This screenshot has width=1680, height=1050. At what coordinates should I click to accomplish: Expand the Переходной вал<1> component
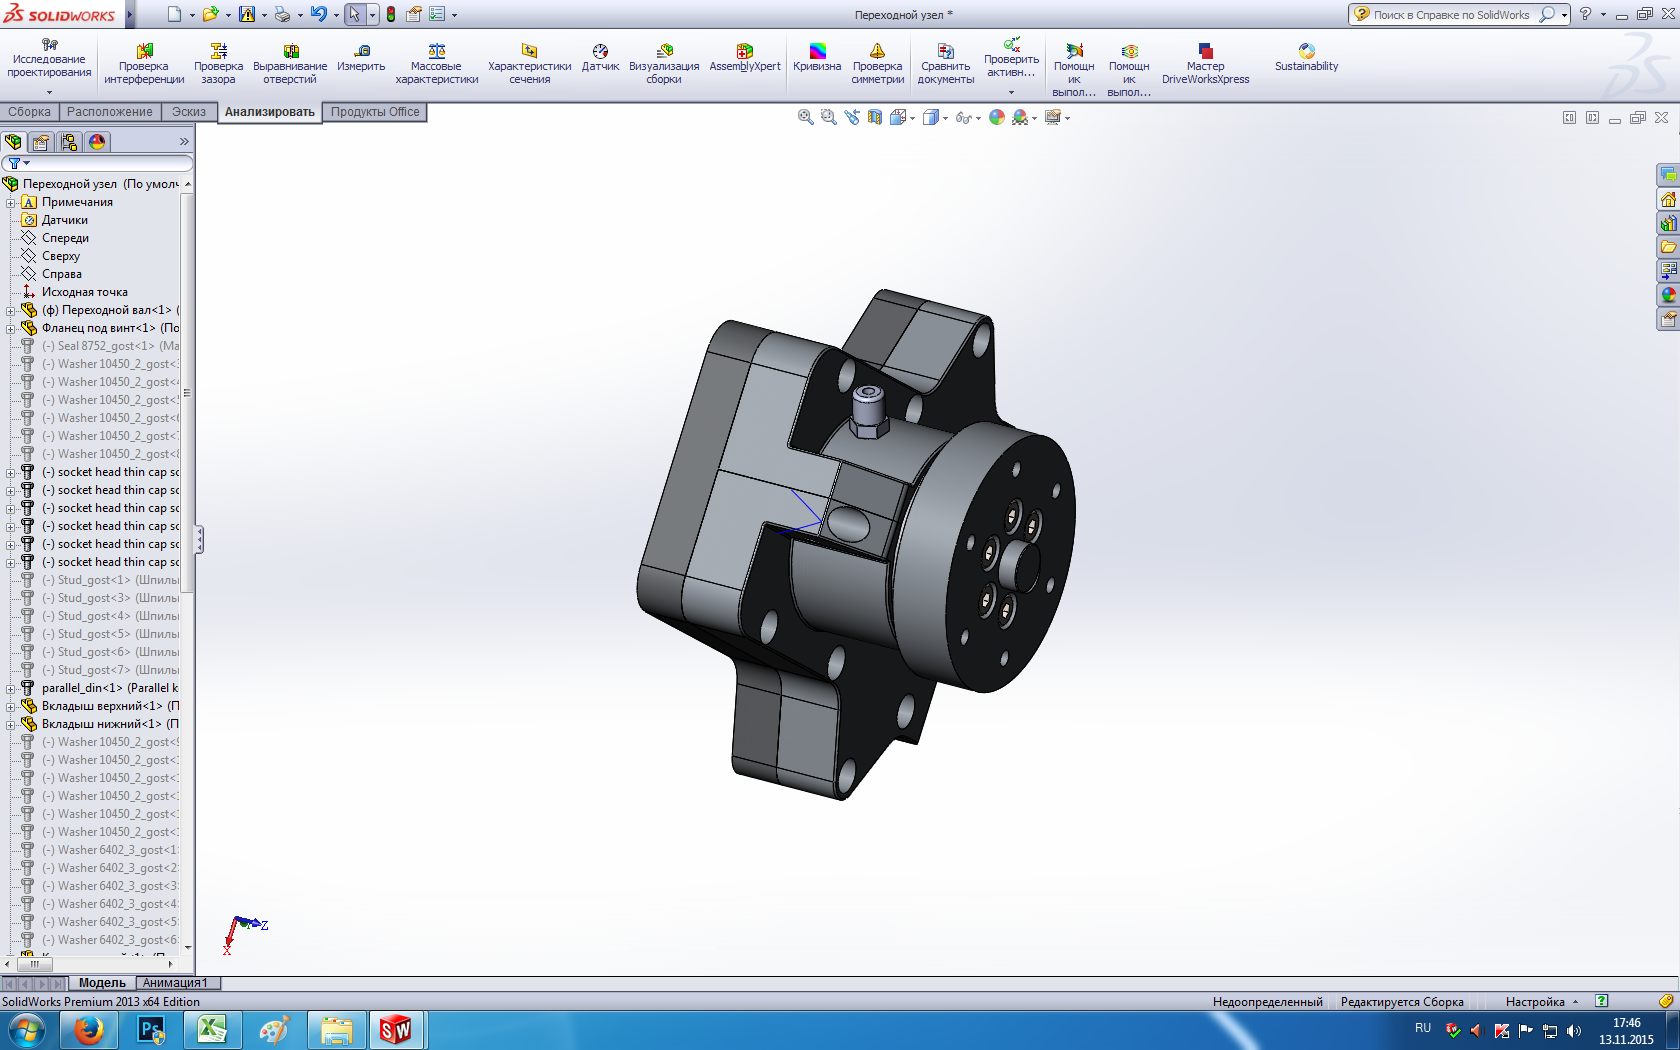coord(11,310)
